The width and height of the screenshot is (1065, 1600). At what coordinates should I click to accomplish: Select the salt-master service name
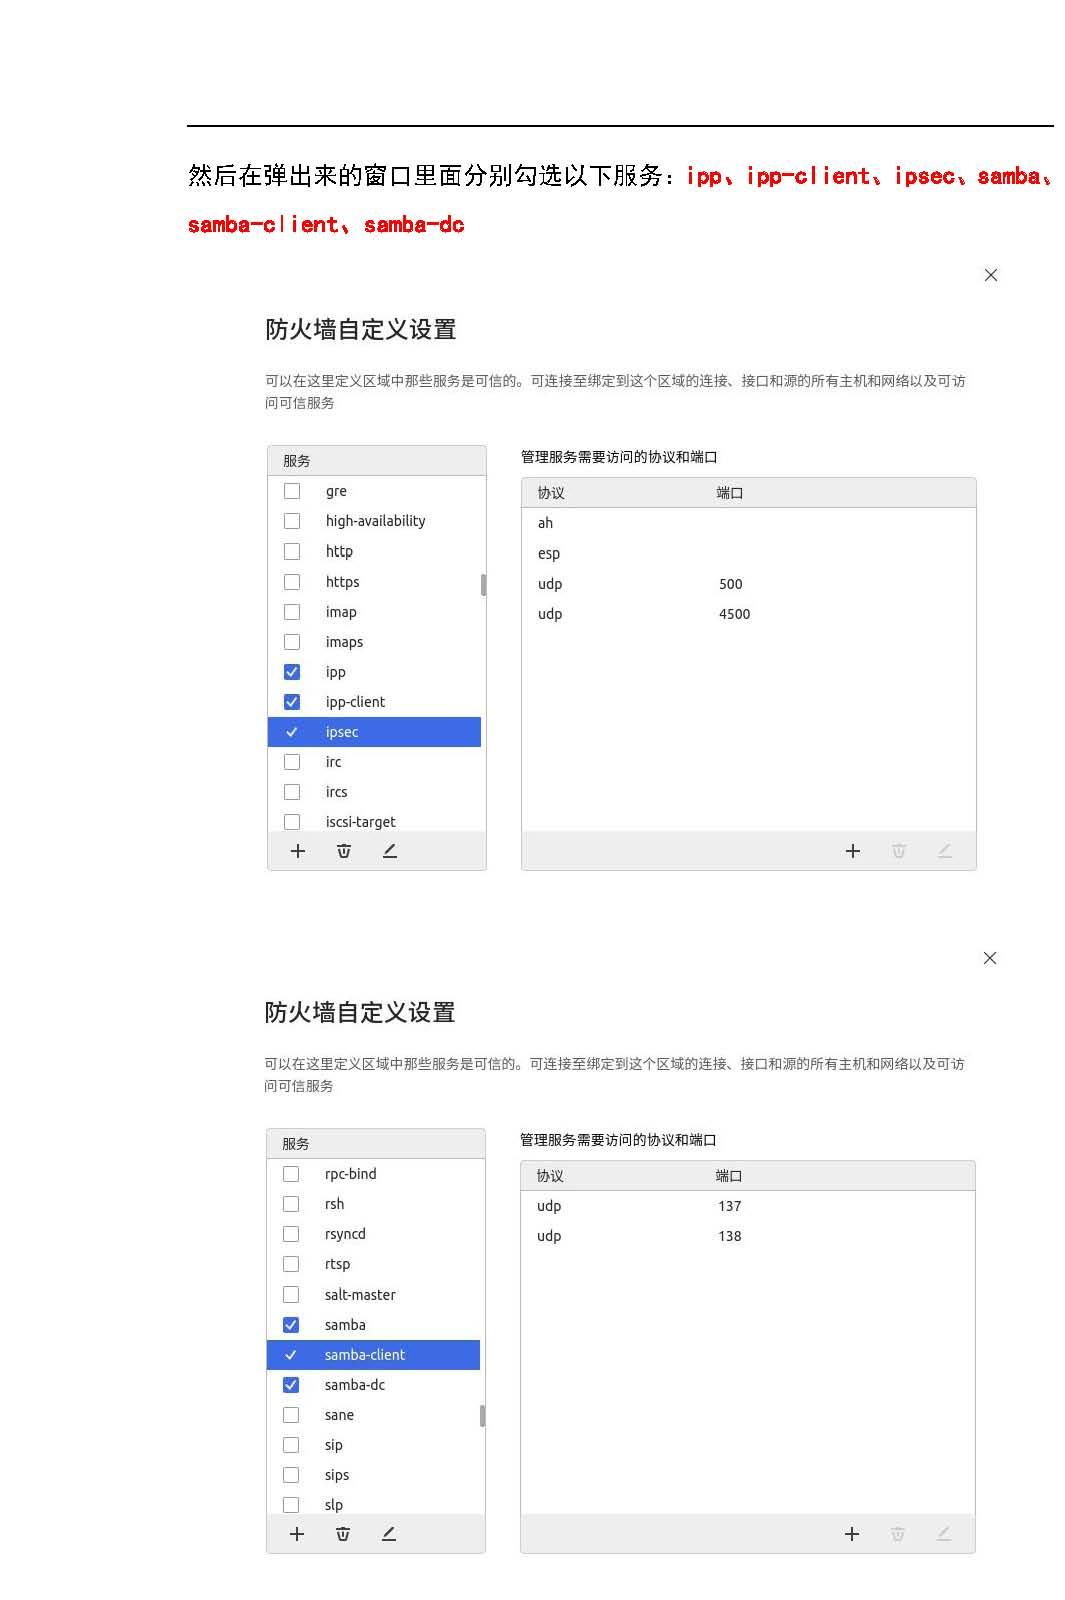(x=360, y=1295)
